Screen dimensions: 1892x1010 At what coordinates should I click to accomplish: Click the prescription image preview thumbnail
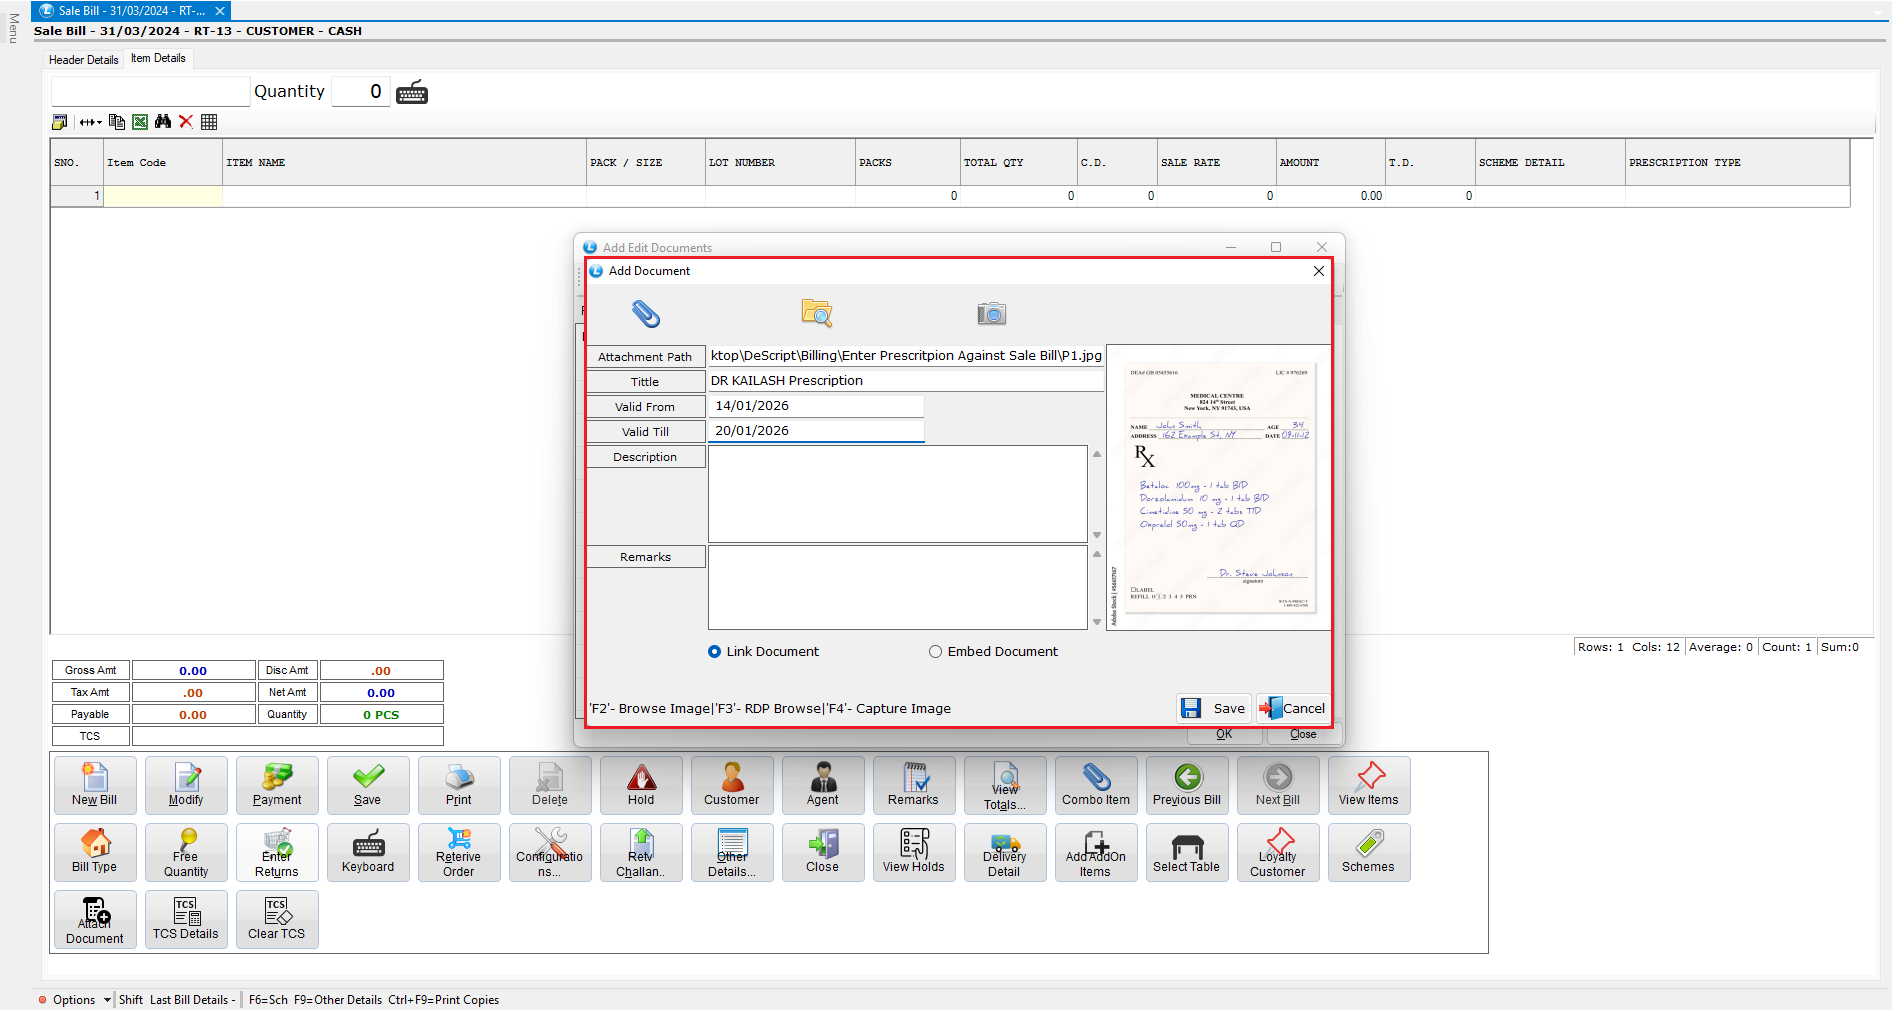click(x=1218, y=487)
